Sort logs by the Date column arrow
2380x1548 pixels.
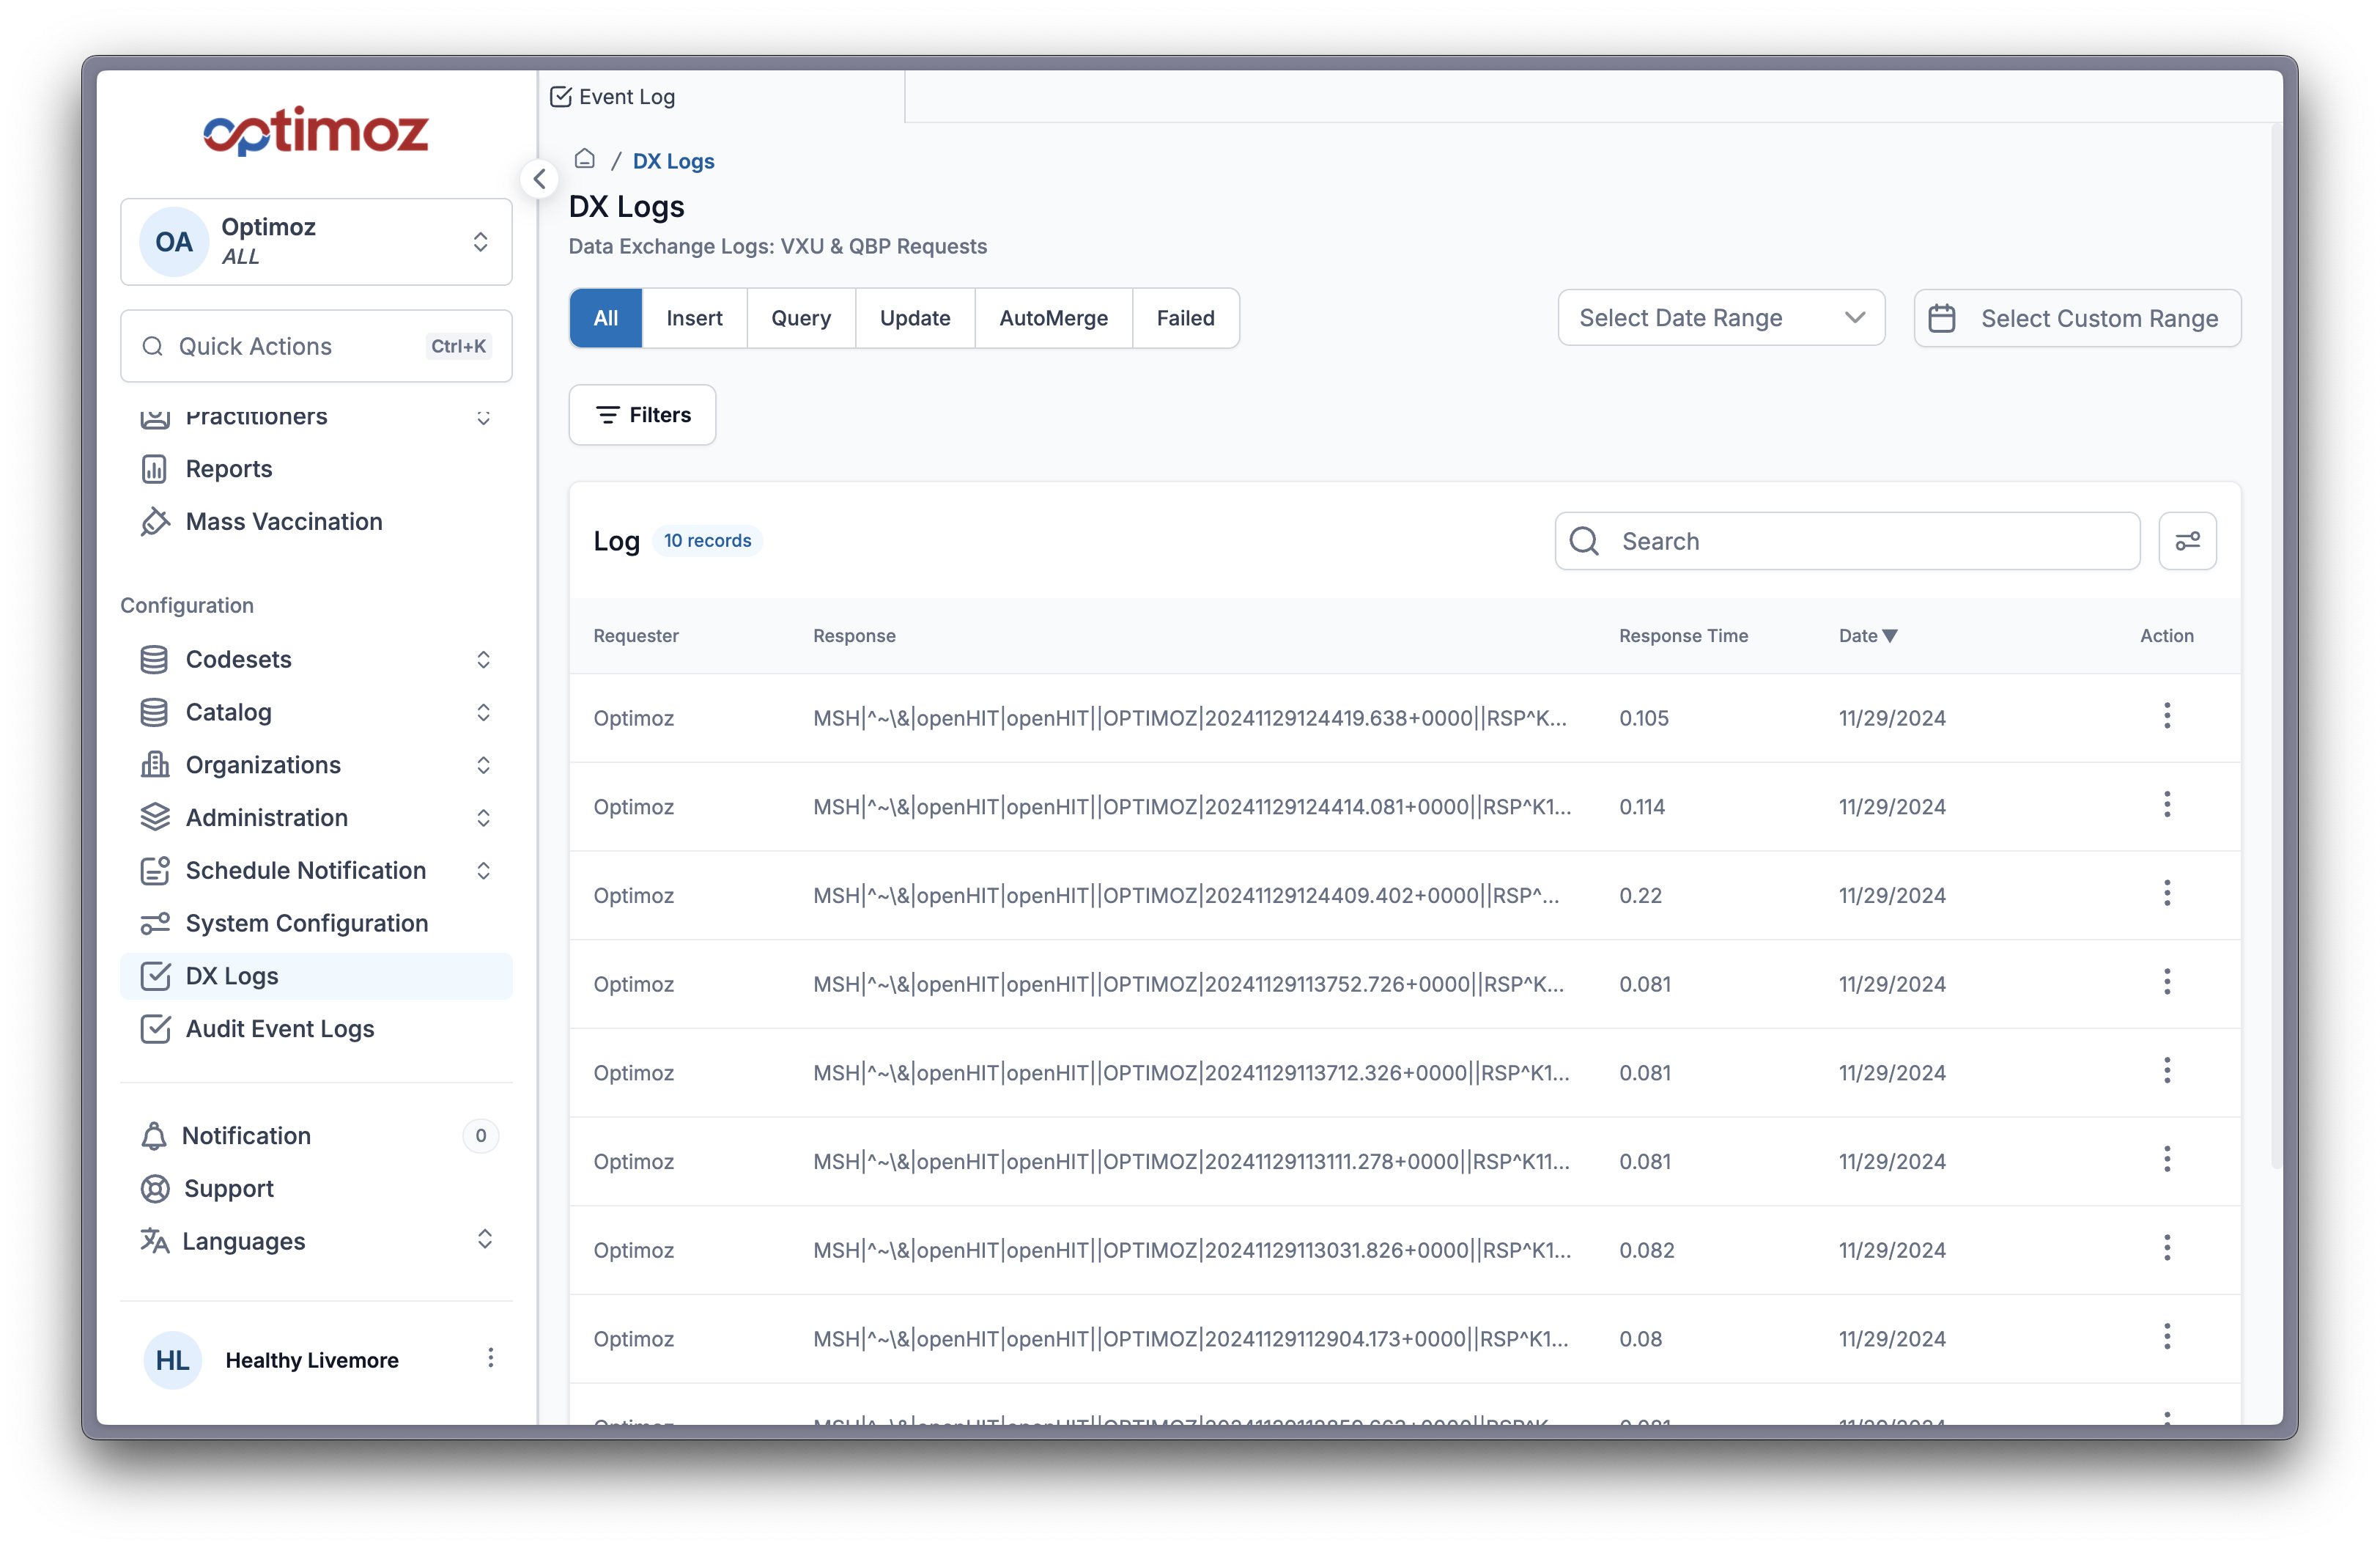click(x=1890, y=635)
